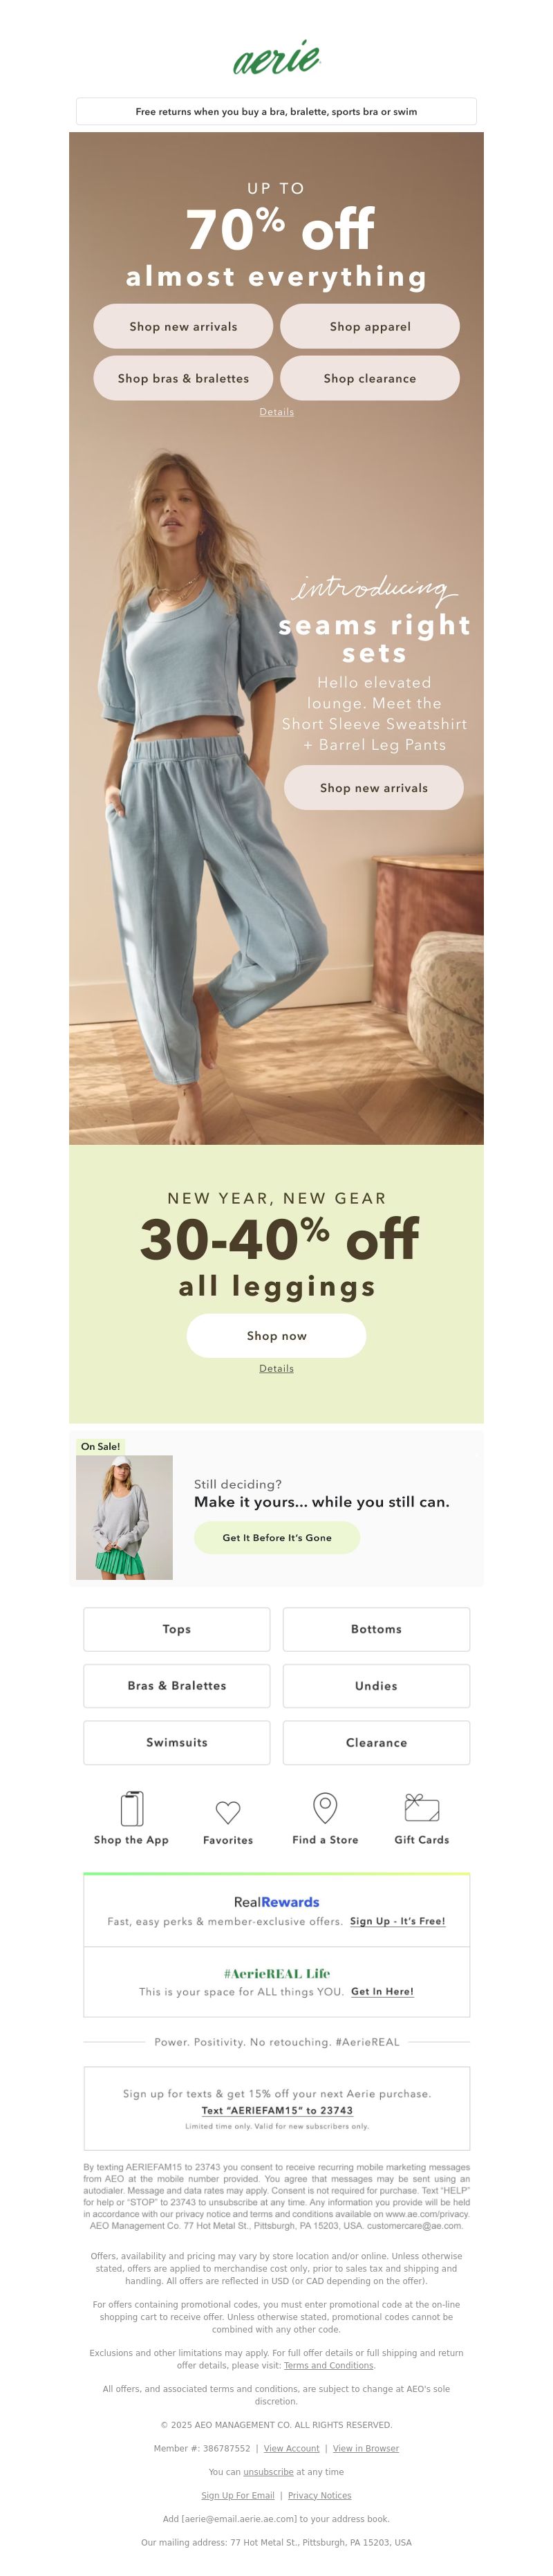Select the Favorites heart icon

point(228,1811)
